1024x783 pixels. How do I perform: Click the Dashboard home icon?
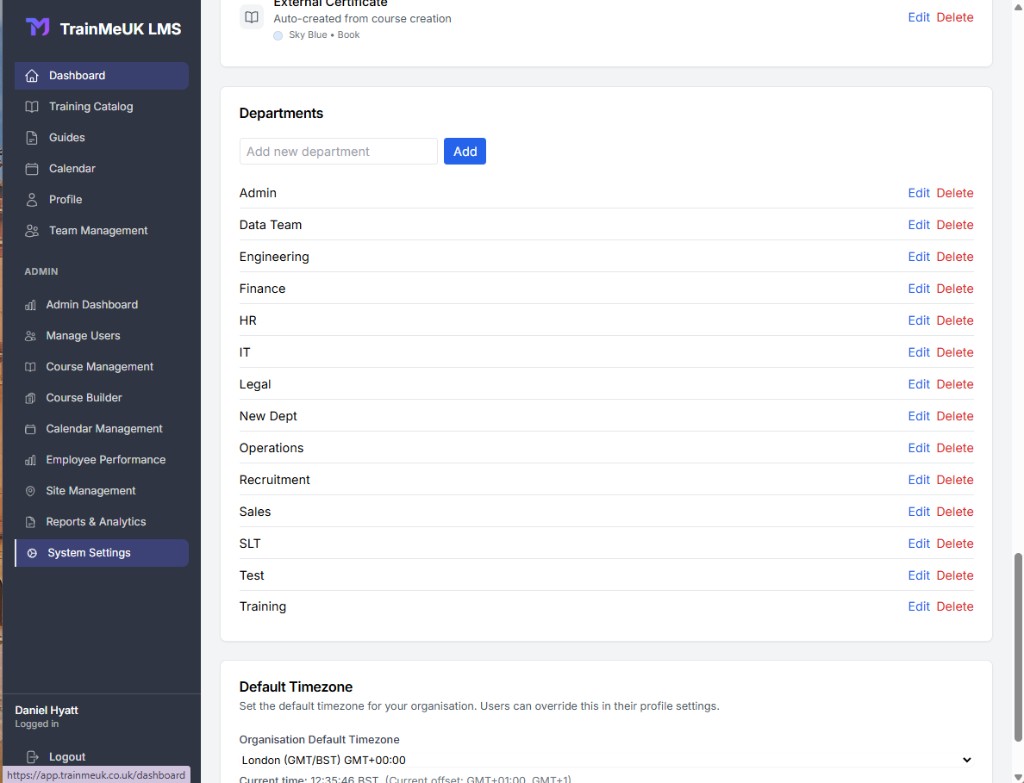coord(31,76)
